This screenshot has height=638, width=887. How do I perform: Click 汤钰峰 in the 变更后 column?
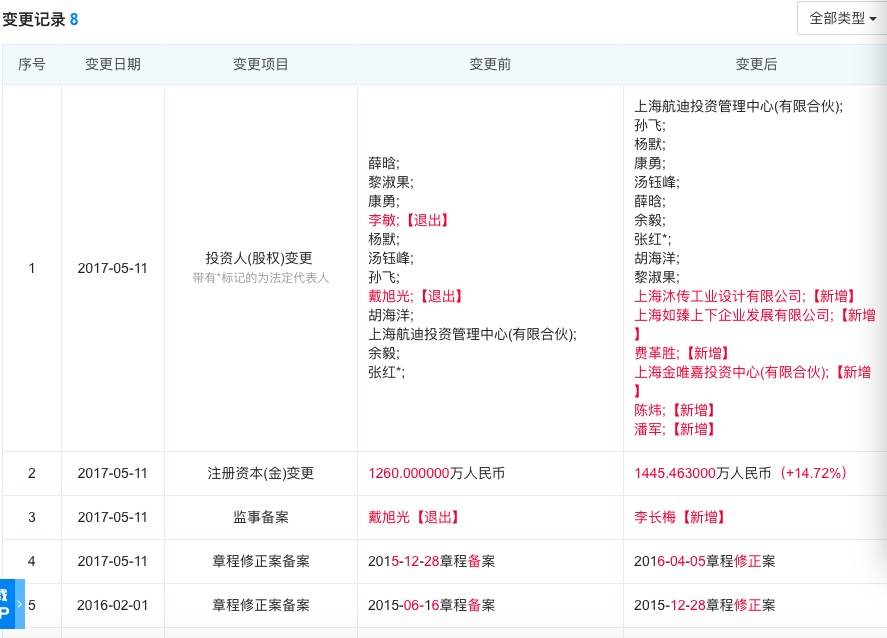point(656,182)
